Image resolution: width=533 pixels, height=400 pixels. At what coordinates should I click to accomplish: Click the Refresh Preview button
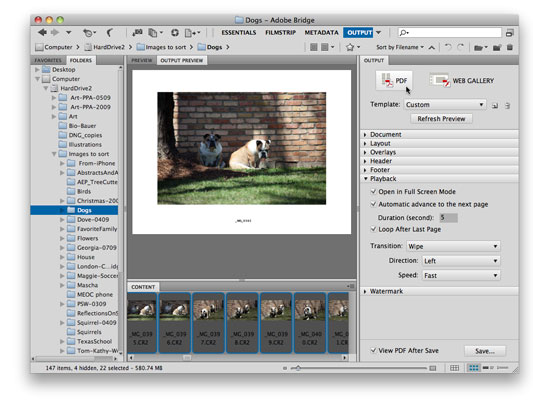point(441,119)
